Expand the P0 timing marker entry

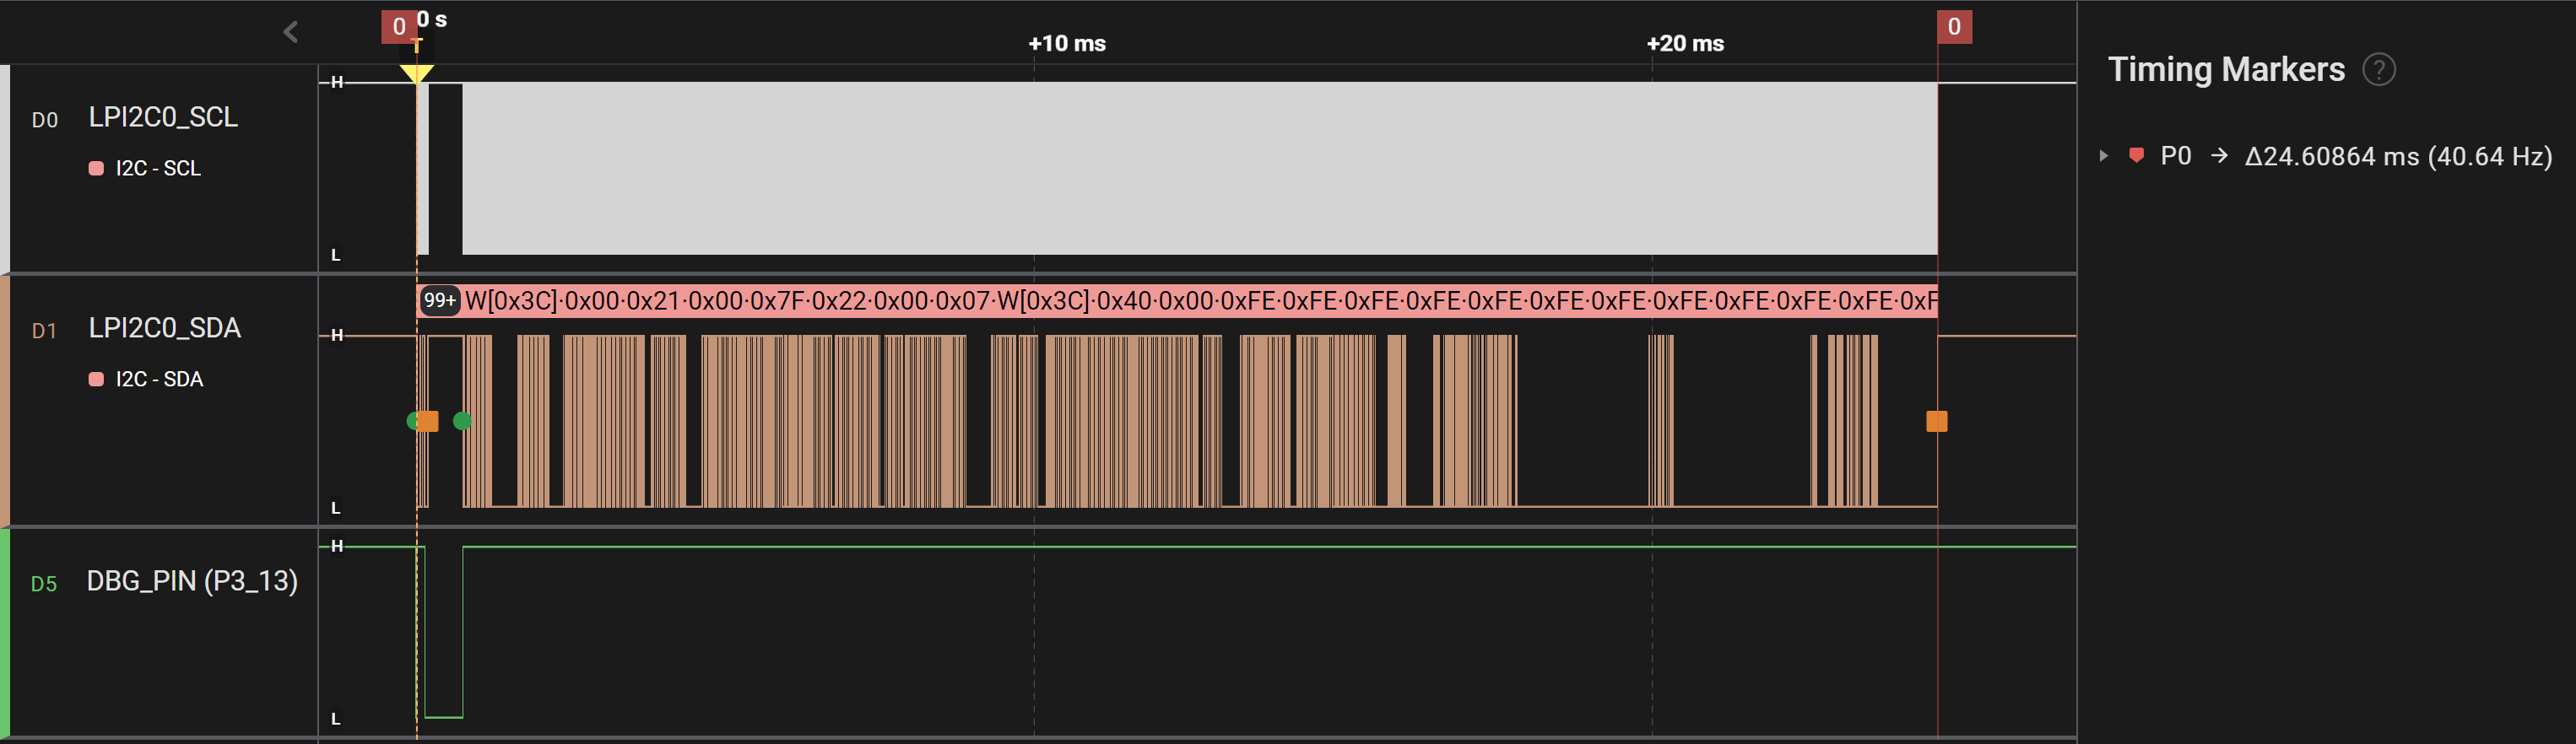(2103, 156)
